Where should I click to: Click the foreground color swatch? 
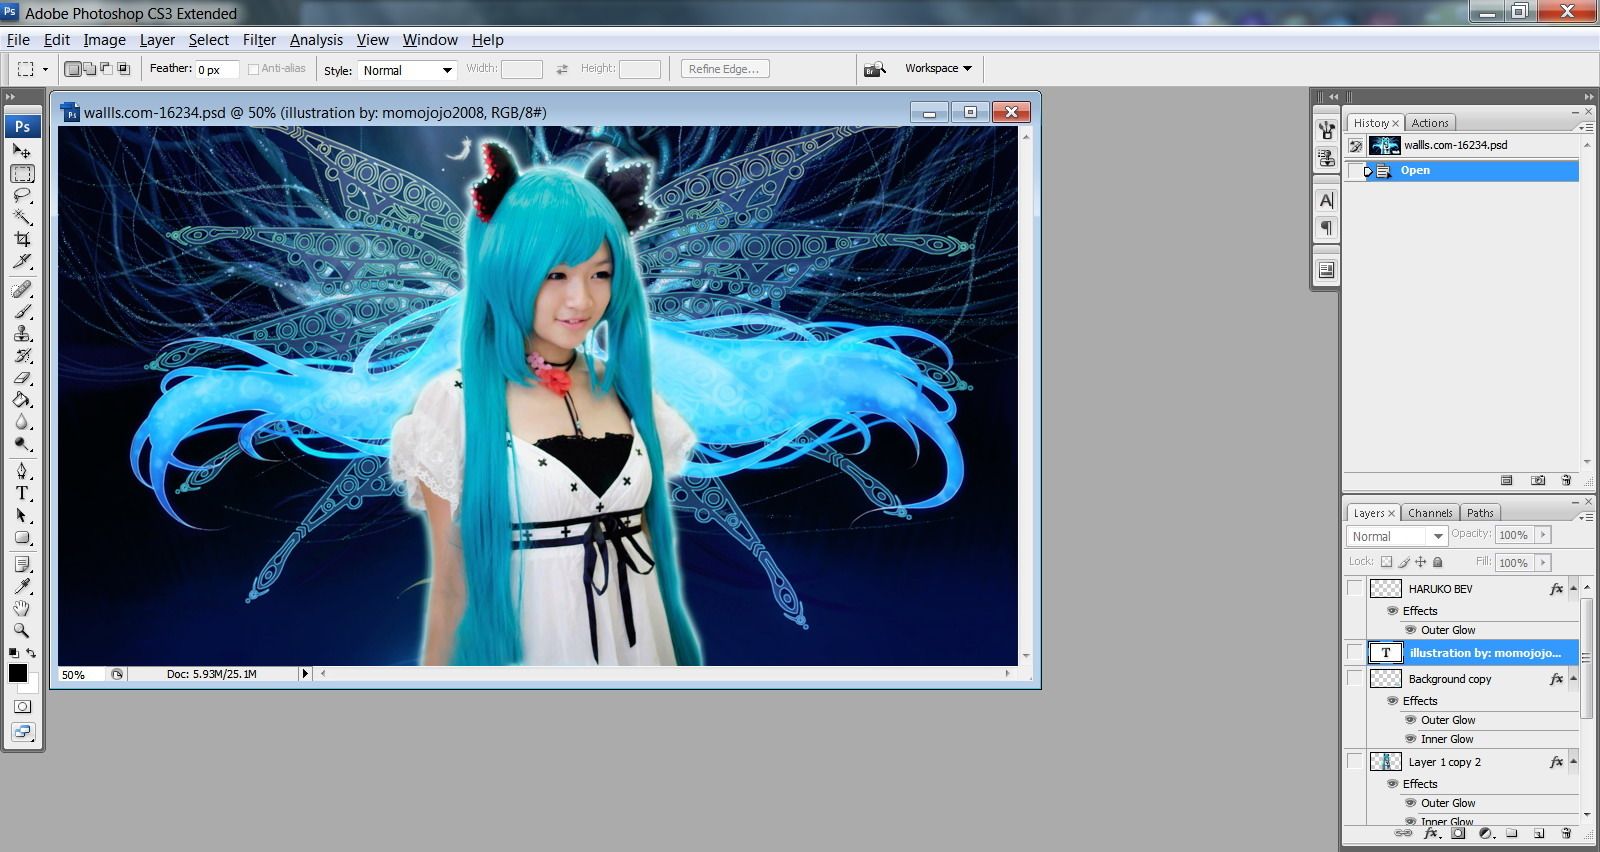[18, 673]
